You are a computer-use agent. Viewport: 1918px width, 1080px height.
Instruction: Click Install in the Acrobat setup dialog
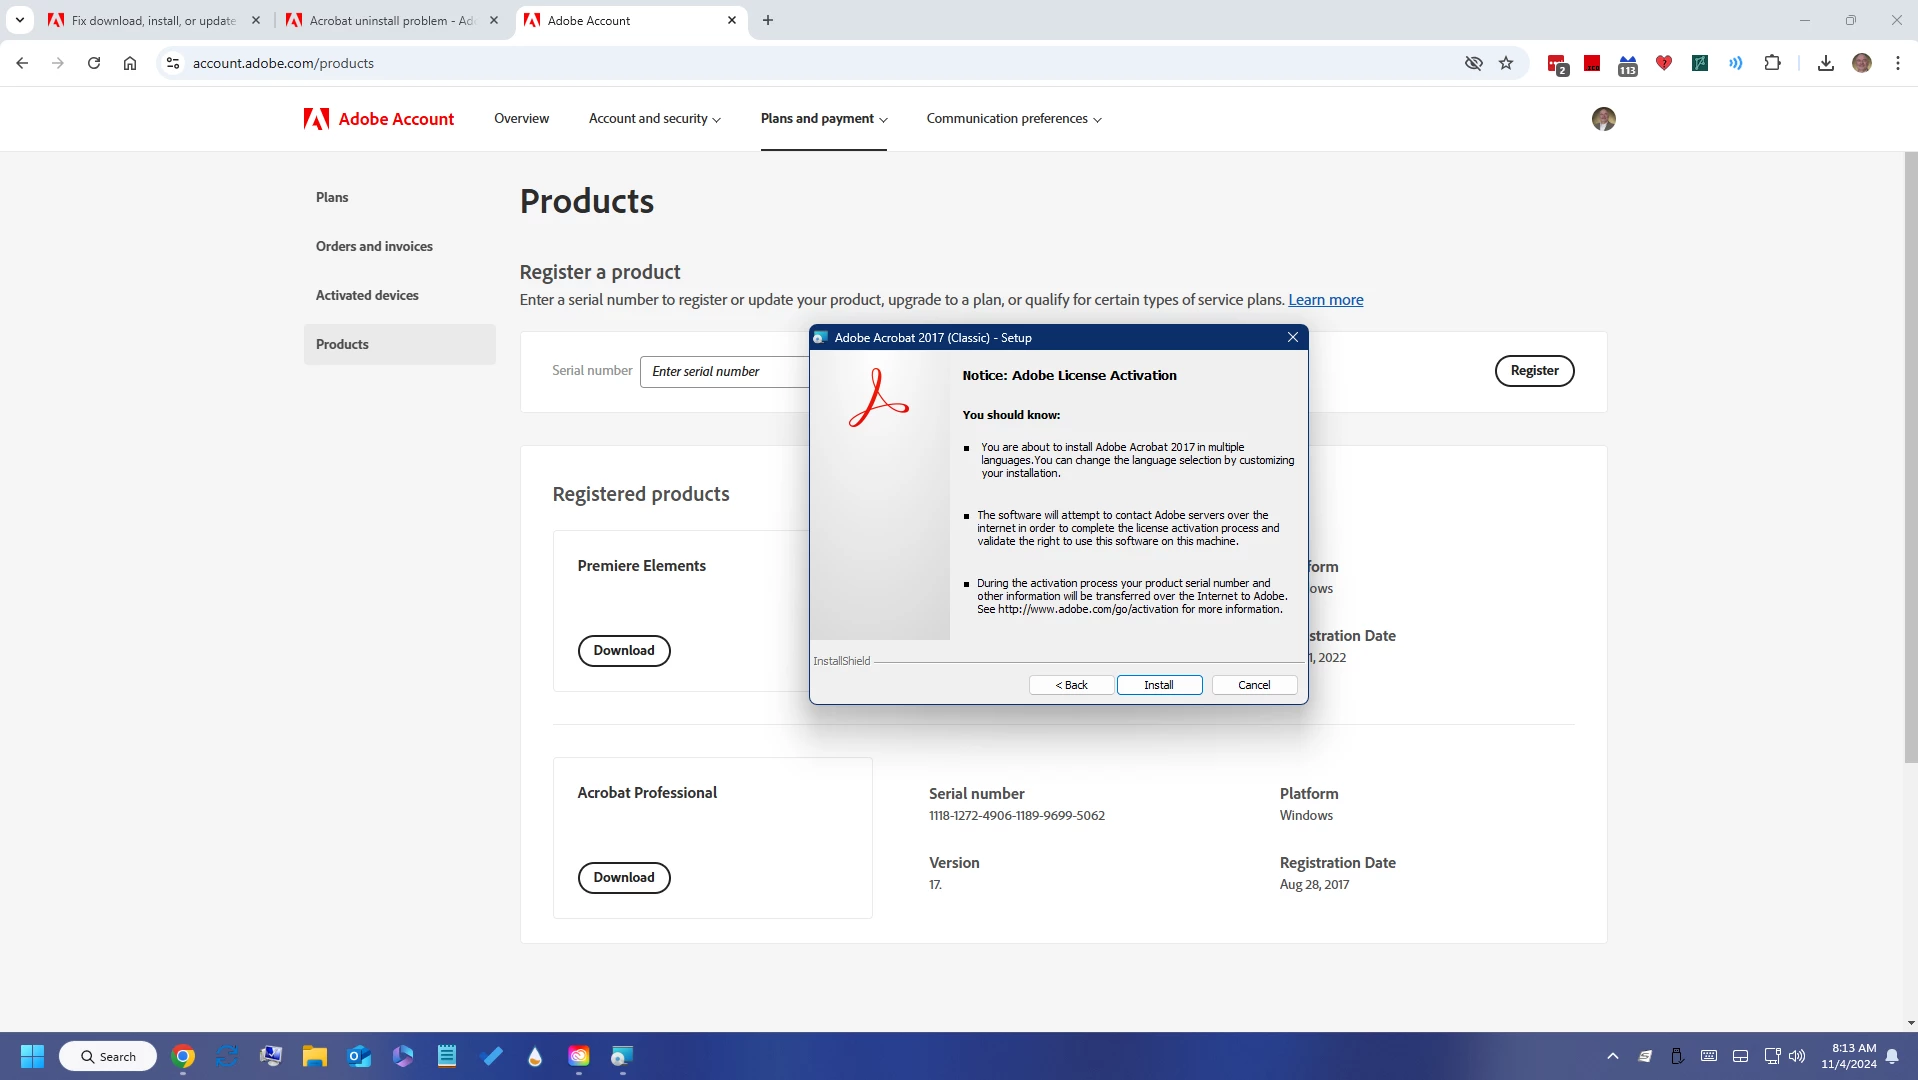click(x=1159, y=685)
